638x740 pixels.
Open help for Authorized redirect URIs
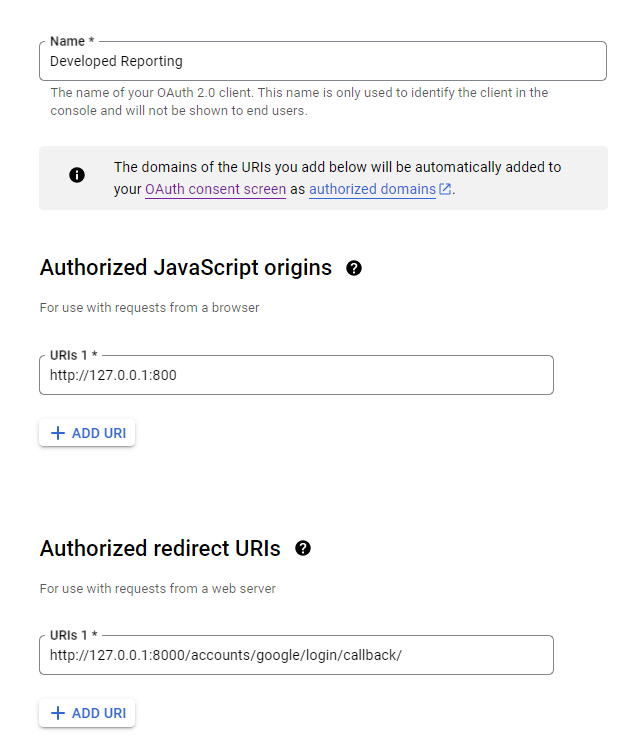click(303, 548)
